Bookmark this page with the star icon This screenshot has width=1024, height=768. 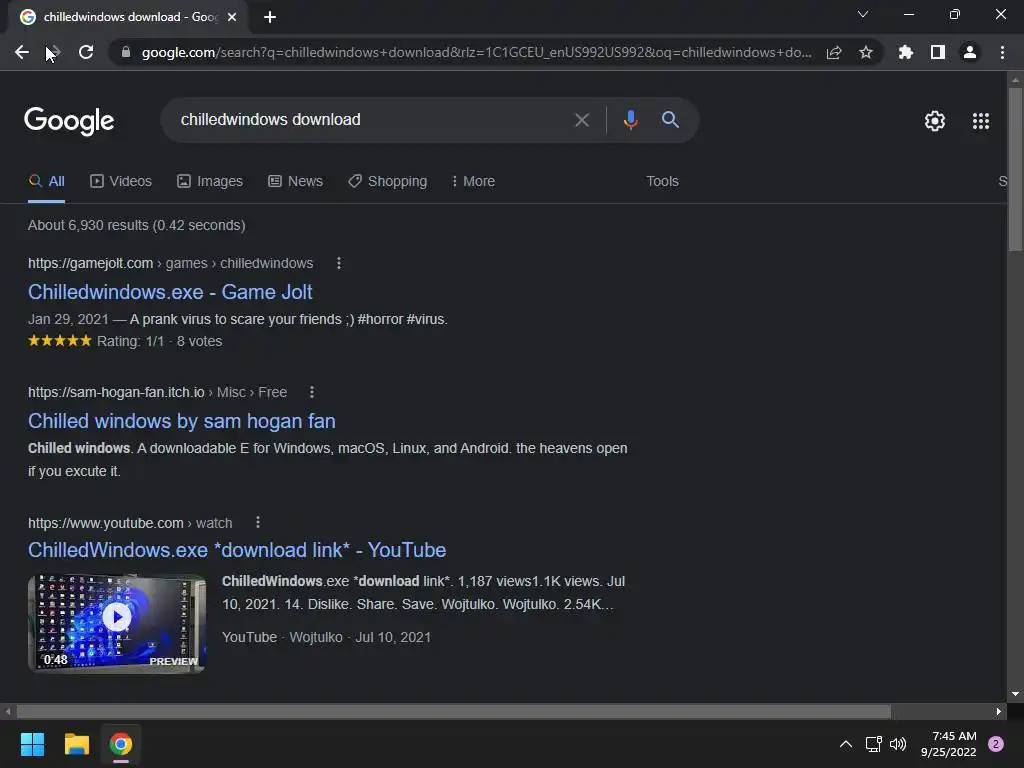coord(866,52)
